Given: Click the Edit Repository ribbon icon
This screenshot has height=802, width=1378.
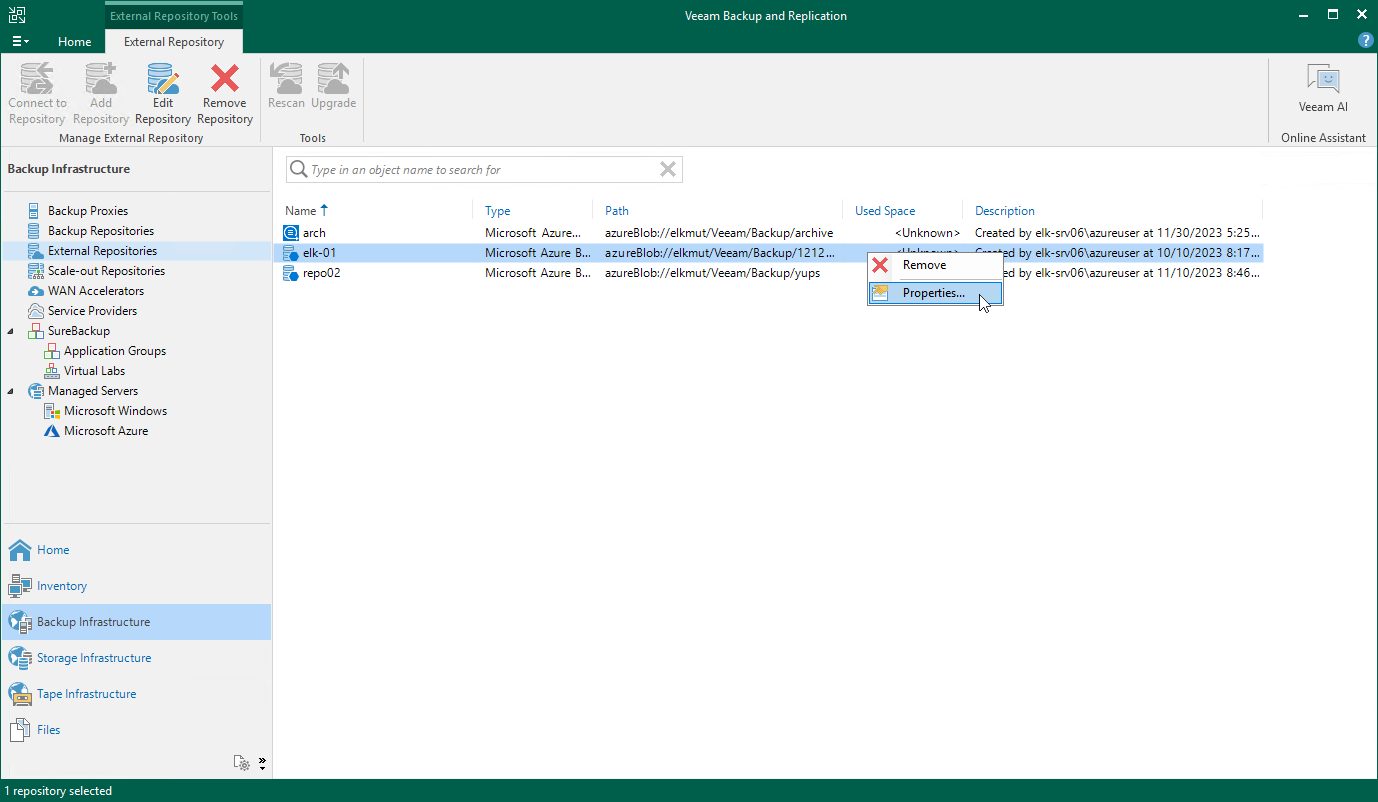Looking at the screenshot, I should click(163, 78).
